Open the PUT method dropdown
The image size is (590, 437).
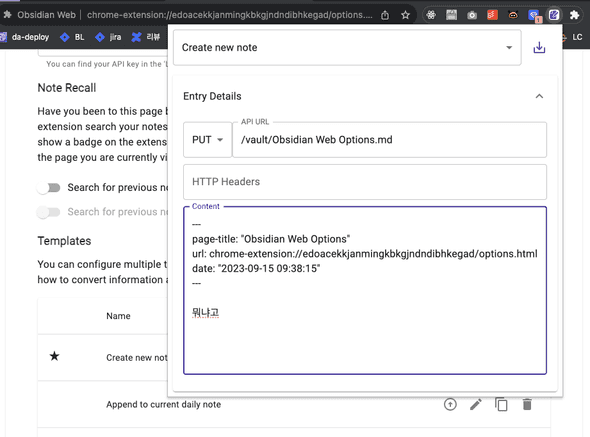point(207,140)
